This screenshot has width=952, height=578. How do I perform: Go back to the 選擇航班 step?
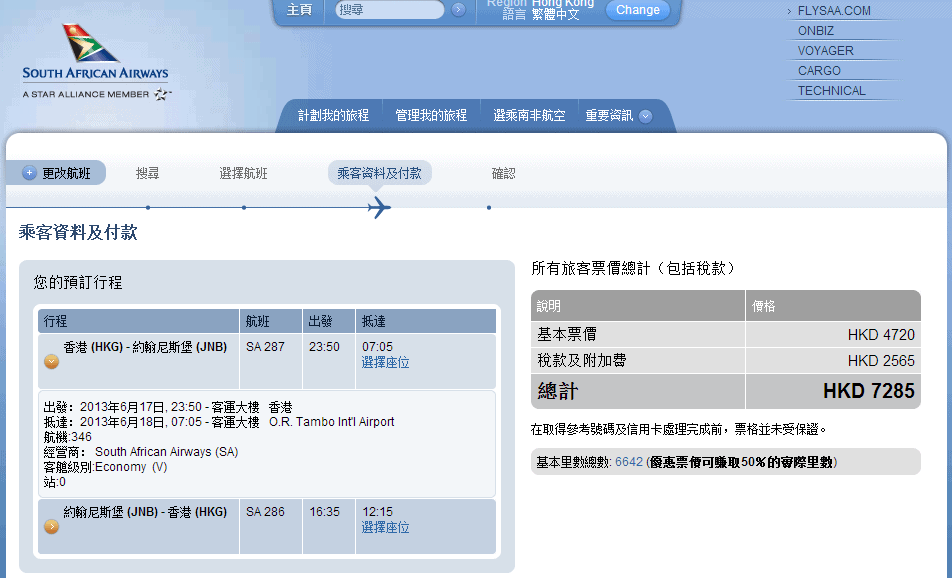[243, 173]
